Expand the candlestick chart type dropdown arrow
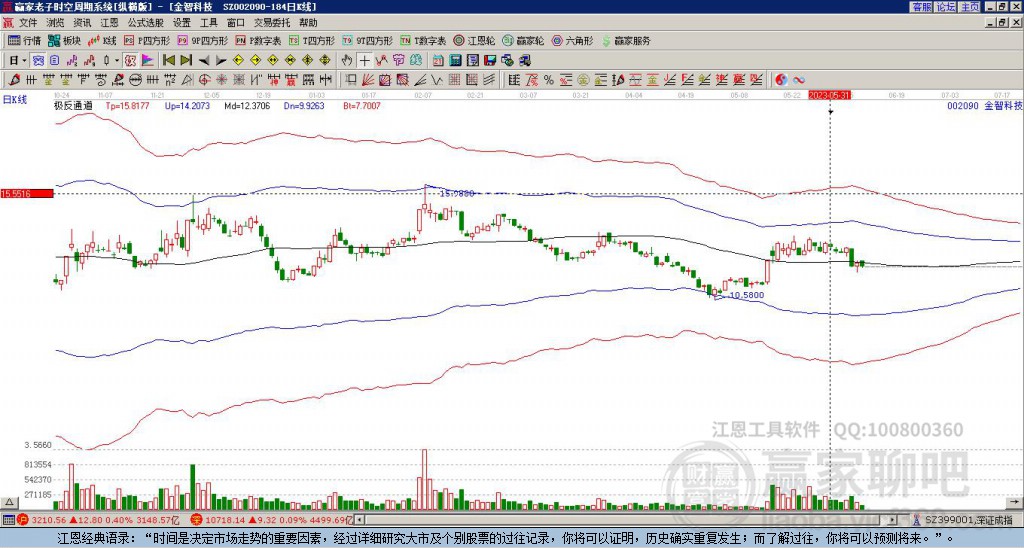 (117, 61)
